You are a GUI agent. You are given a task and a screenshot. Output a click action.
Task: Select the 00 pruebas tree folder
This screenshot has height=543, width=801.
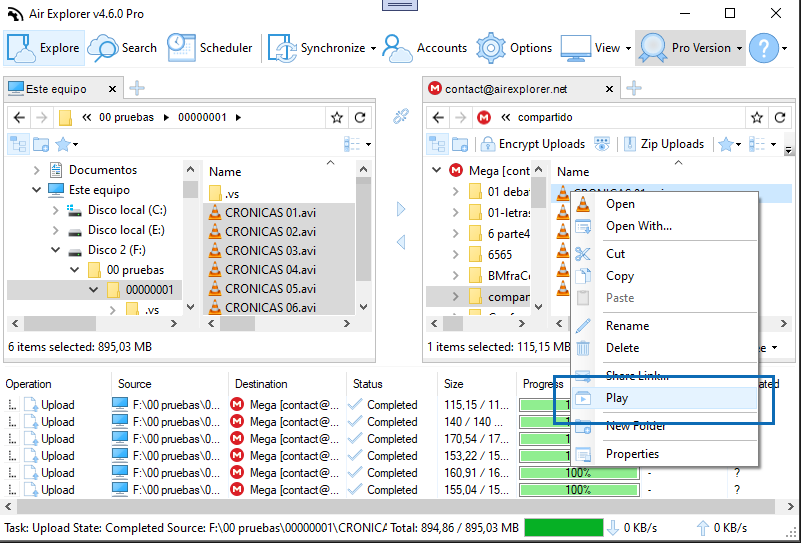pos(126,270)
